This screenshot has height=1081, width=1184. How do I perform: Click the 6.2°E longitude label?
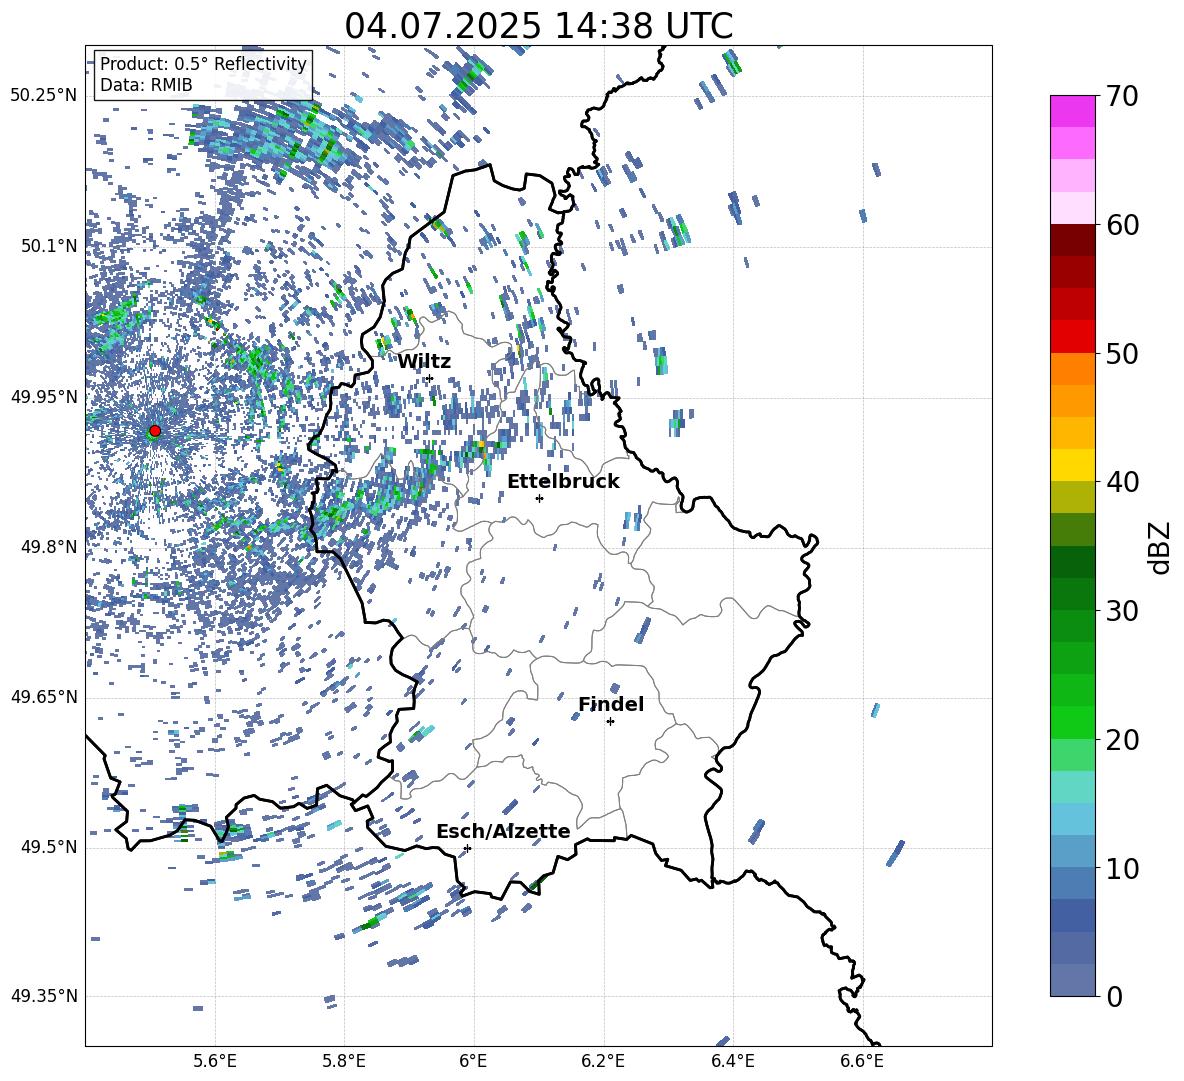603,1061
